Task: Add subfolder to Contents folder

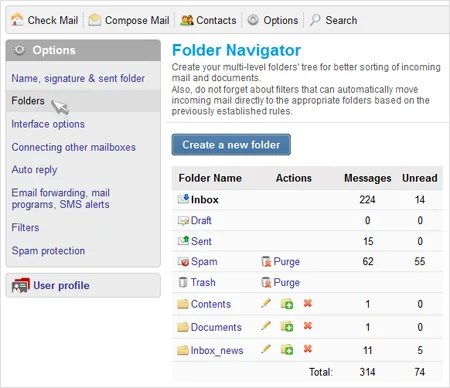Action: tap(287, 304)
